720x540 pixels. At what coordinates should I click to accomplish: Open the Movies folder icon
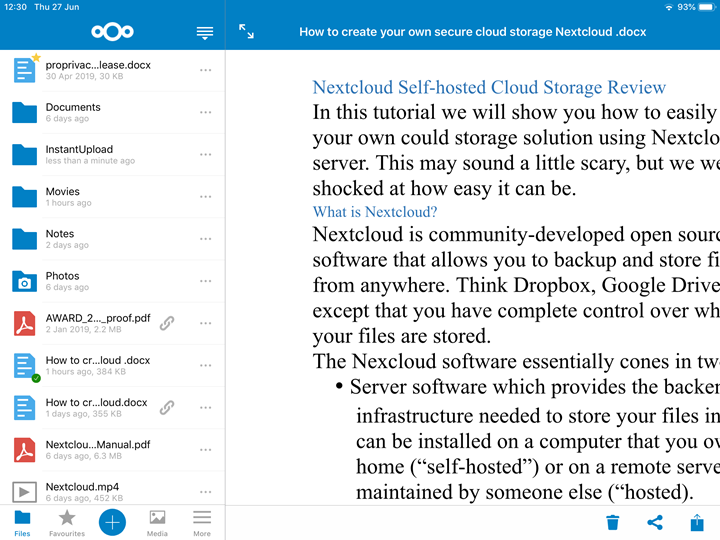[x=24, y=197]
